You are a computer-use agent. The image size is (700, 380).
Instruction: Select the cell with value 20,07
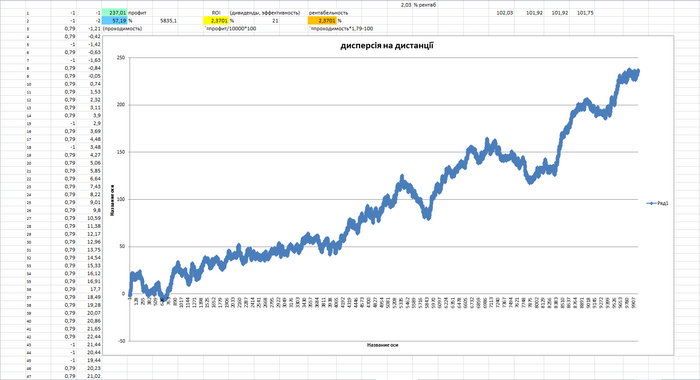coord(89,313)
